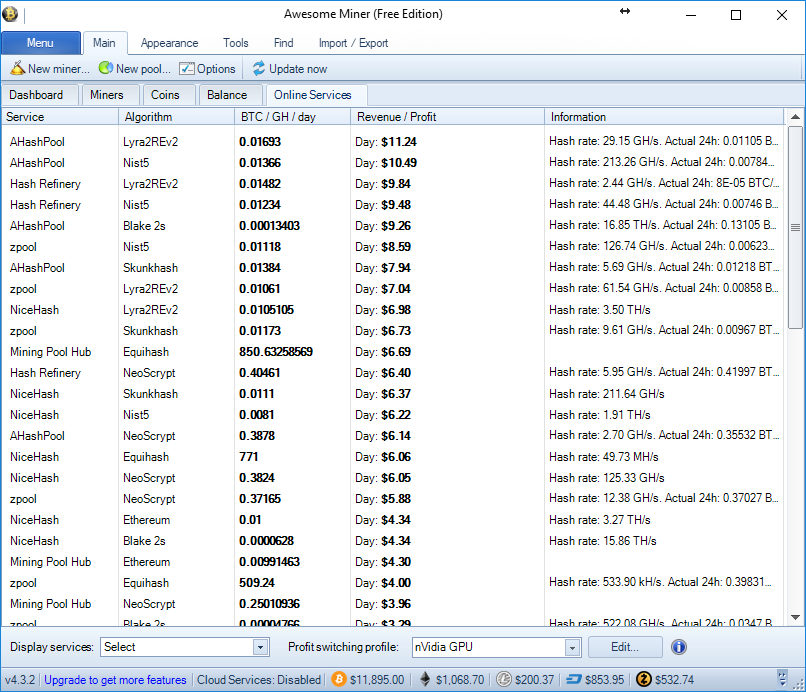Click the Awesome Miner Bitcoin app icon
The width and height of the screenshot is (806, 692).
point(10,14)
